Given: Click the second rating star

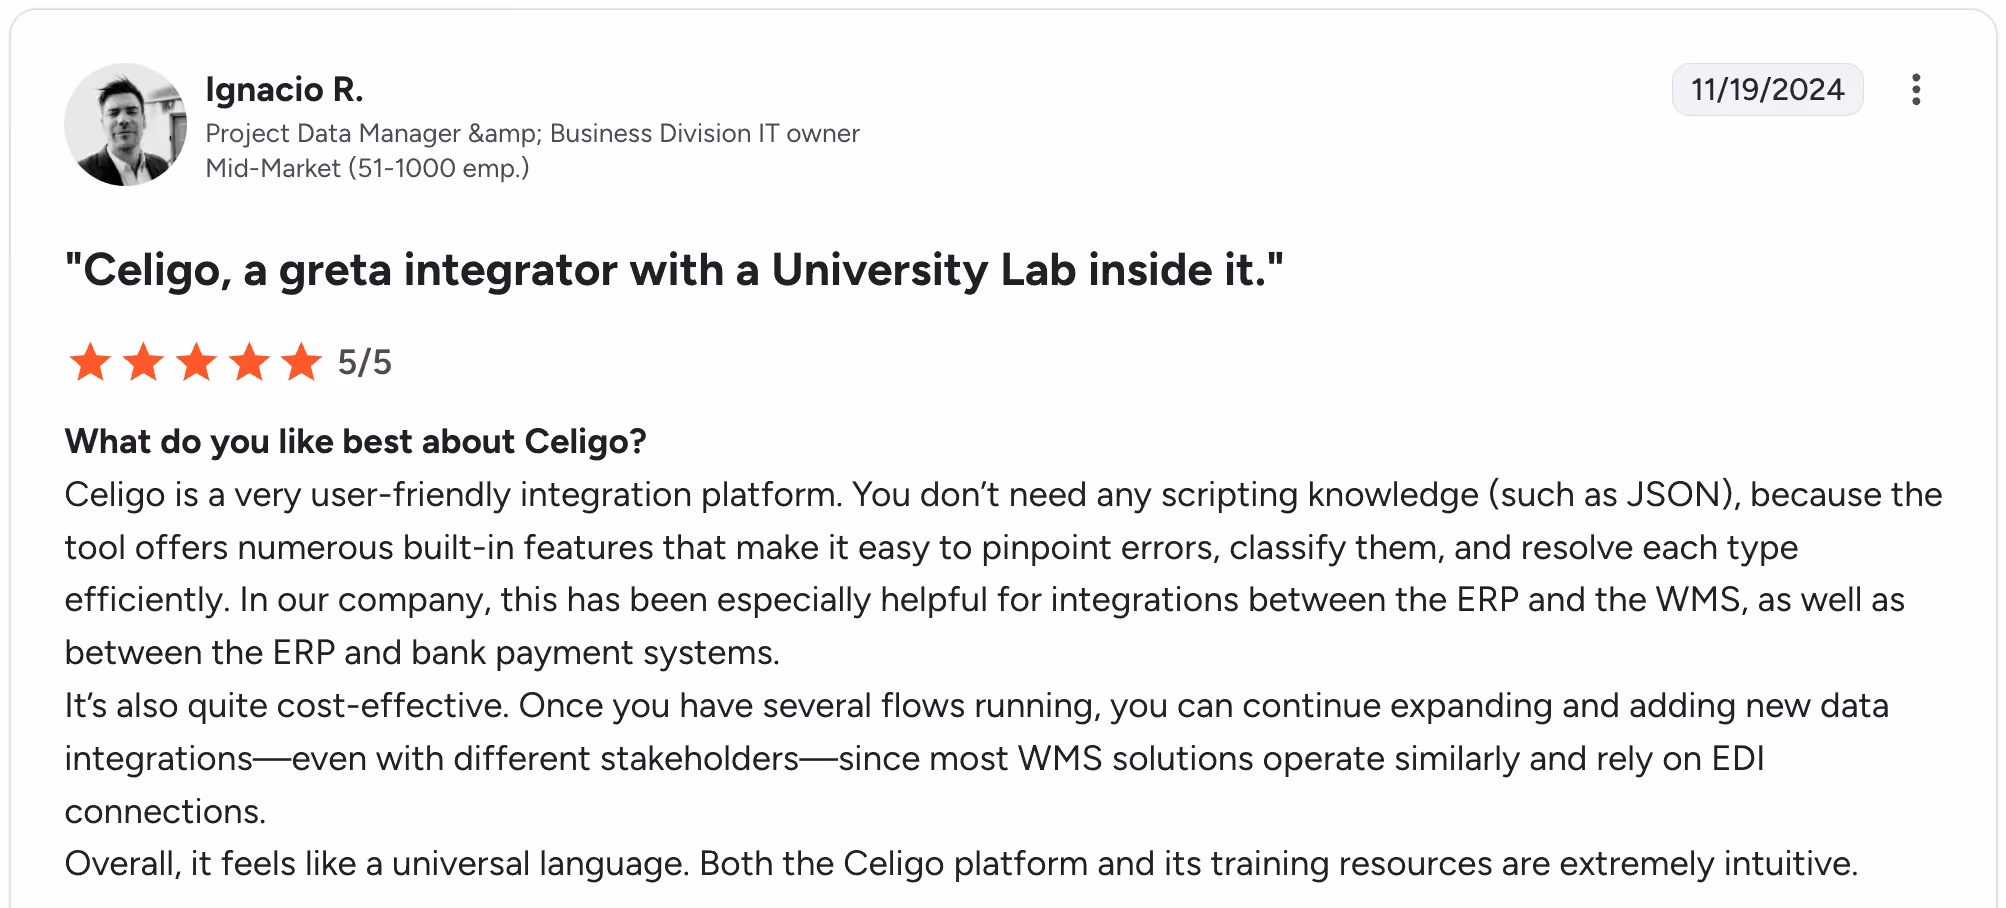Looking at the screenshot, I should coord(143,362).
